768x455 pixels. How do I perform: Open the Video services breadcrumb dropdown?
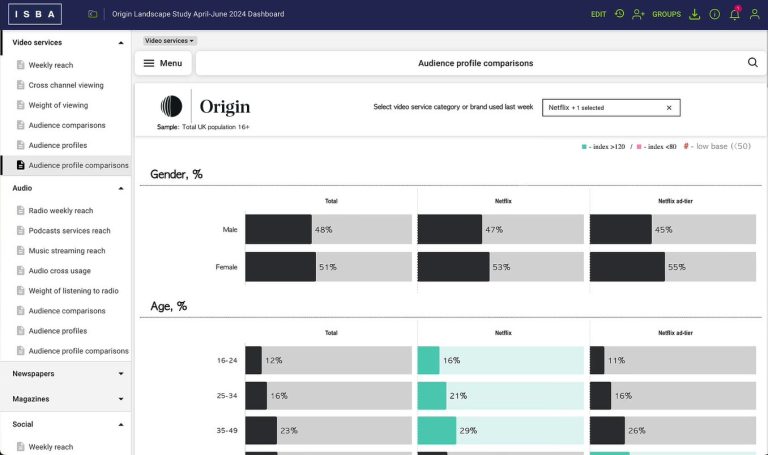pyautogui.click(x=169, y=41)
